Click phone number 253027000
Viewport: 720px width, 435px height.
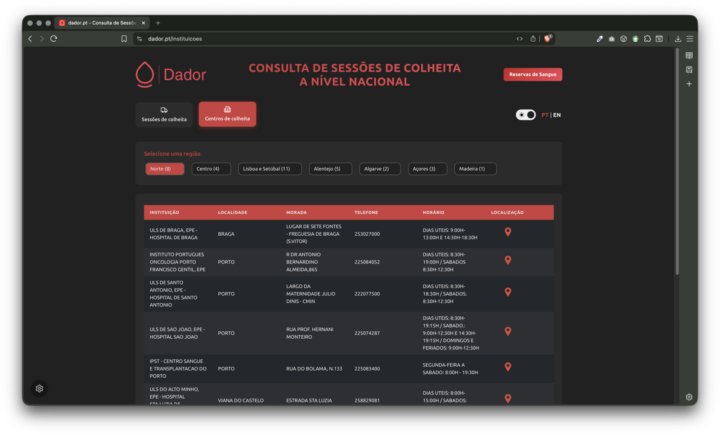[x=367, y=234]
